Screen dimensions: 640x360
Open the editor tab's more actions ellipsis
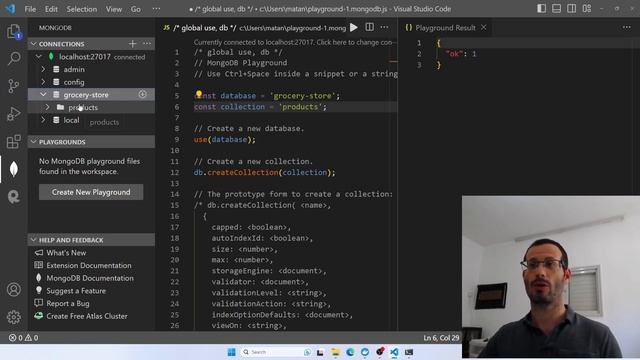tap(384, 27)
